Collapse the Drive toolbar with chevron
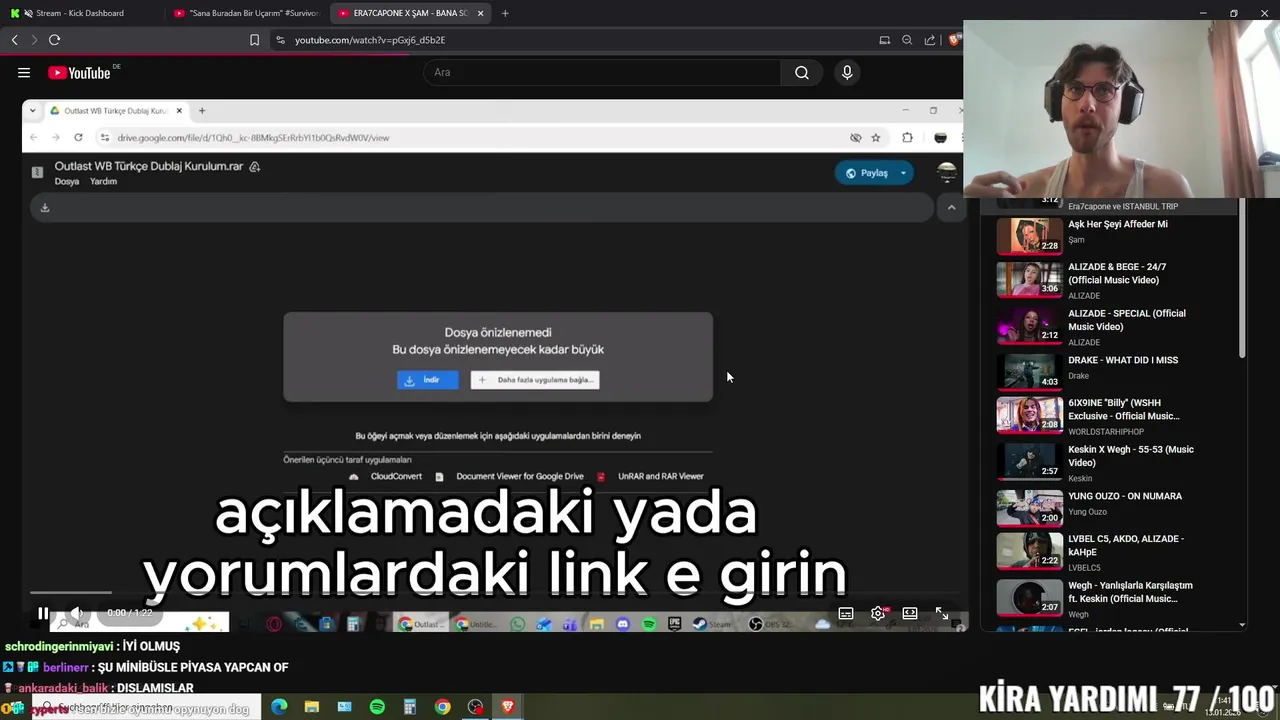 pyautogui.click(x=951, y=208)
